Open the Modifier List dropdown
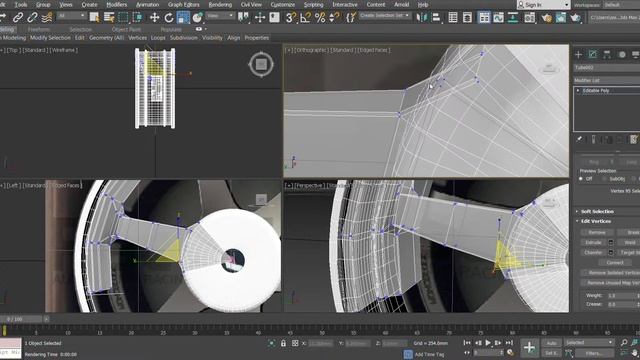640x360 pixels. click(x=607, y=80)
